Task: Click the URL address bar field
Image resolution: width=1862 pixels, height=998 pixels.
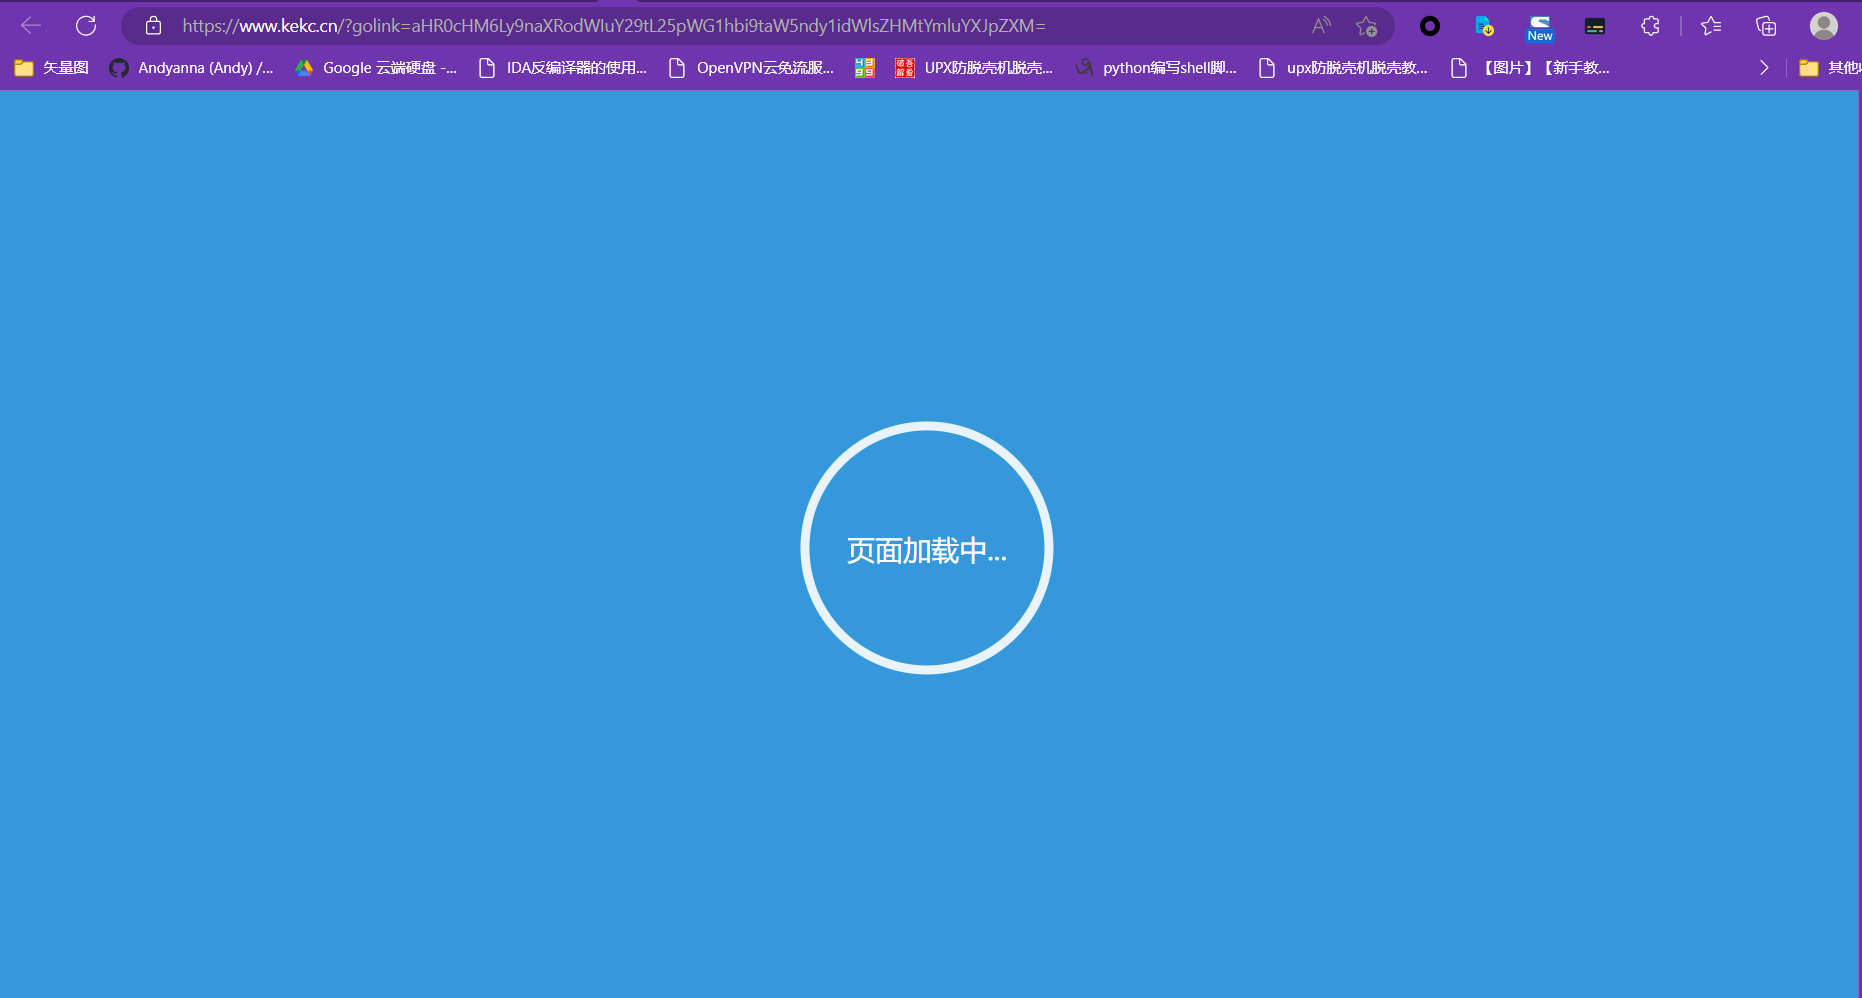Action: 700,26
